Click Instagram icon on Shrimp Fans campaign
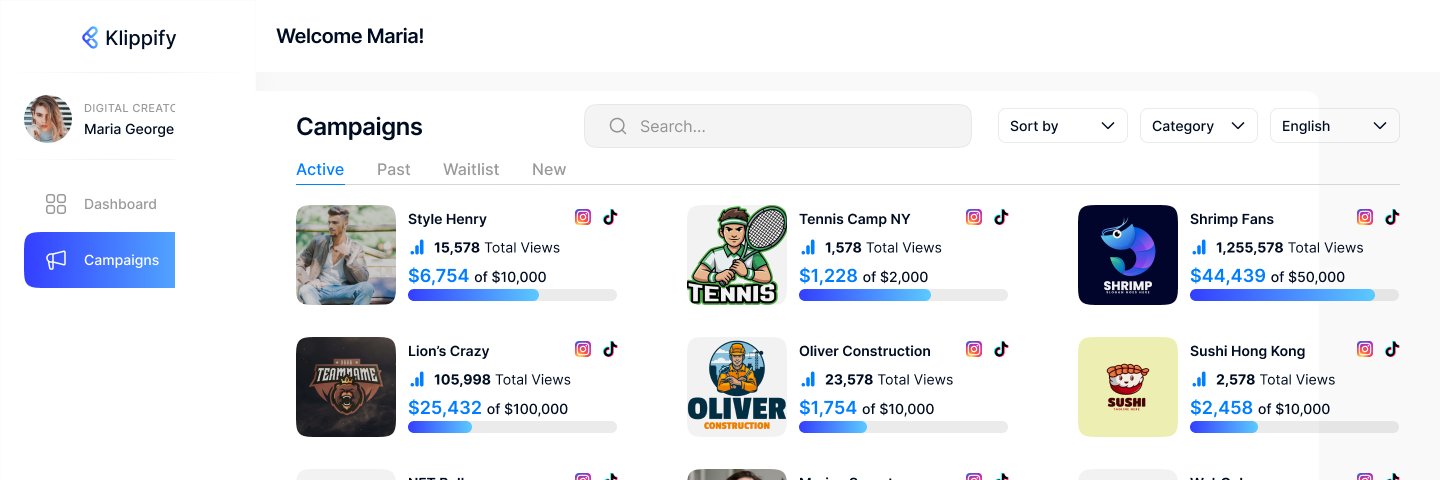 pos(1365,217)
